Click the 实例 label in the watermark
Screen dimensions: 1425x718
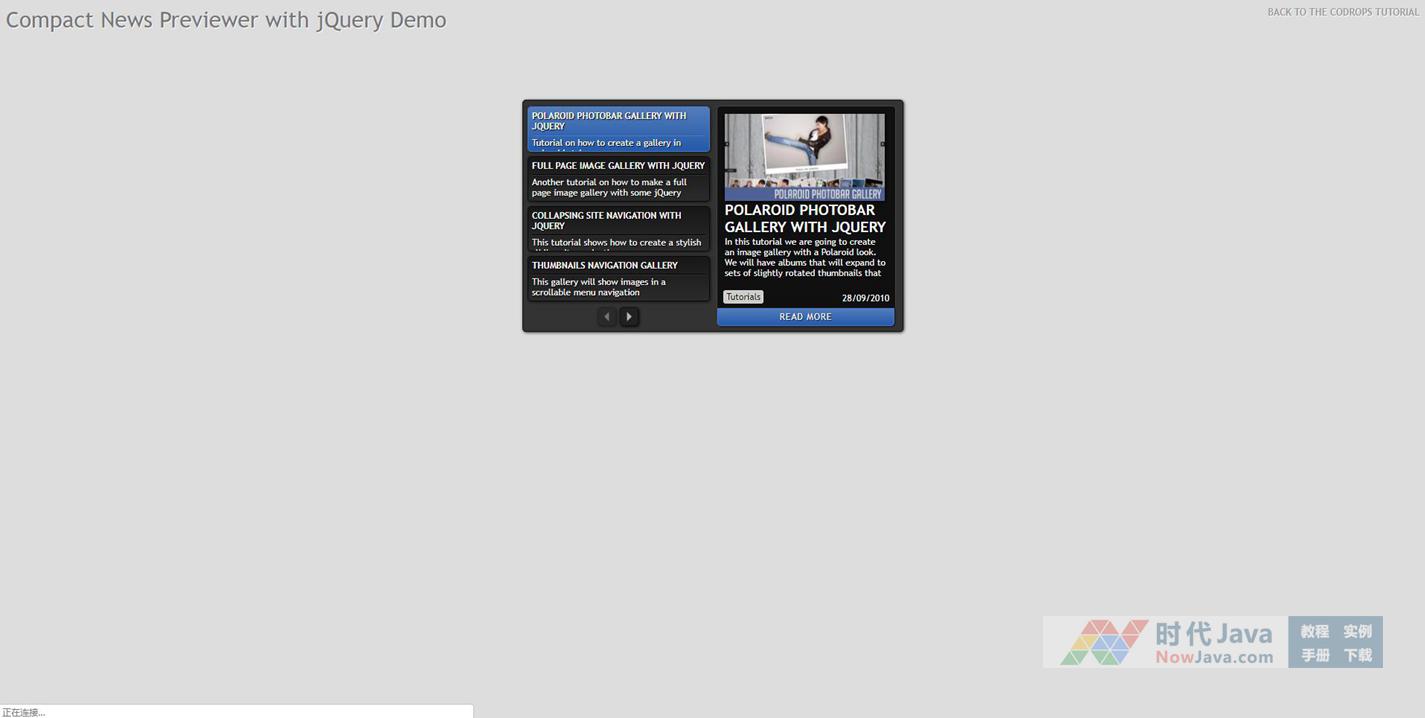pos(1357,631)
